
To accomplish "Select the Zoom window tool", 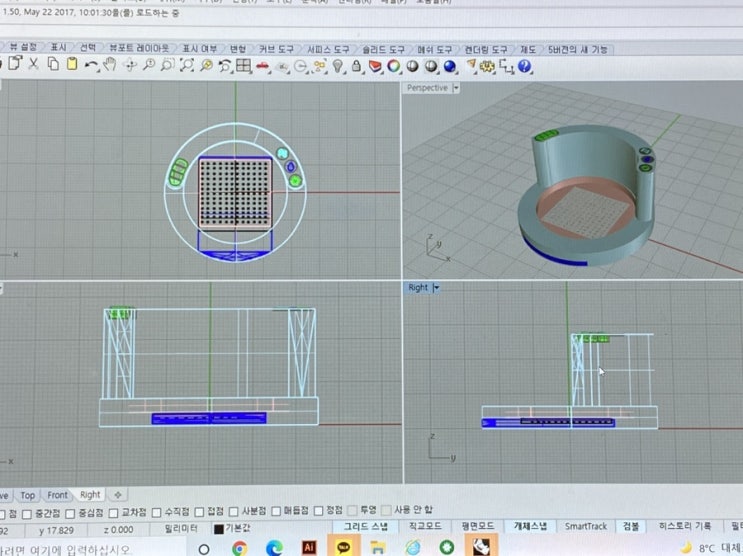I will [167, 65].
